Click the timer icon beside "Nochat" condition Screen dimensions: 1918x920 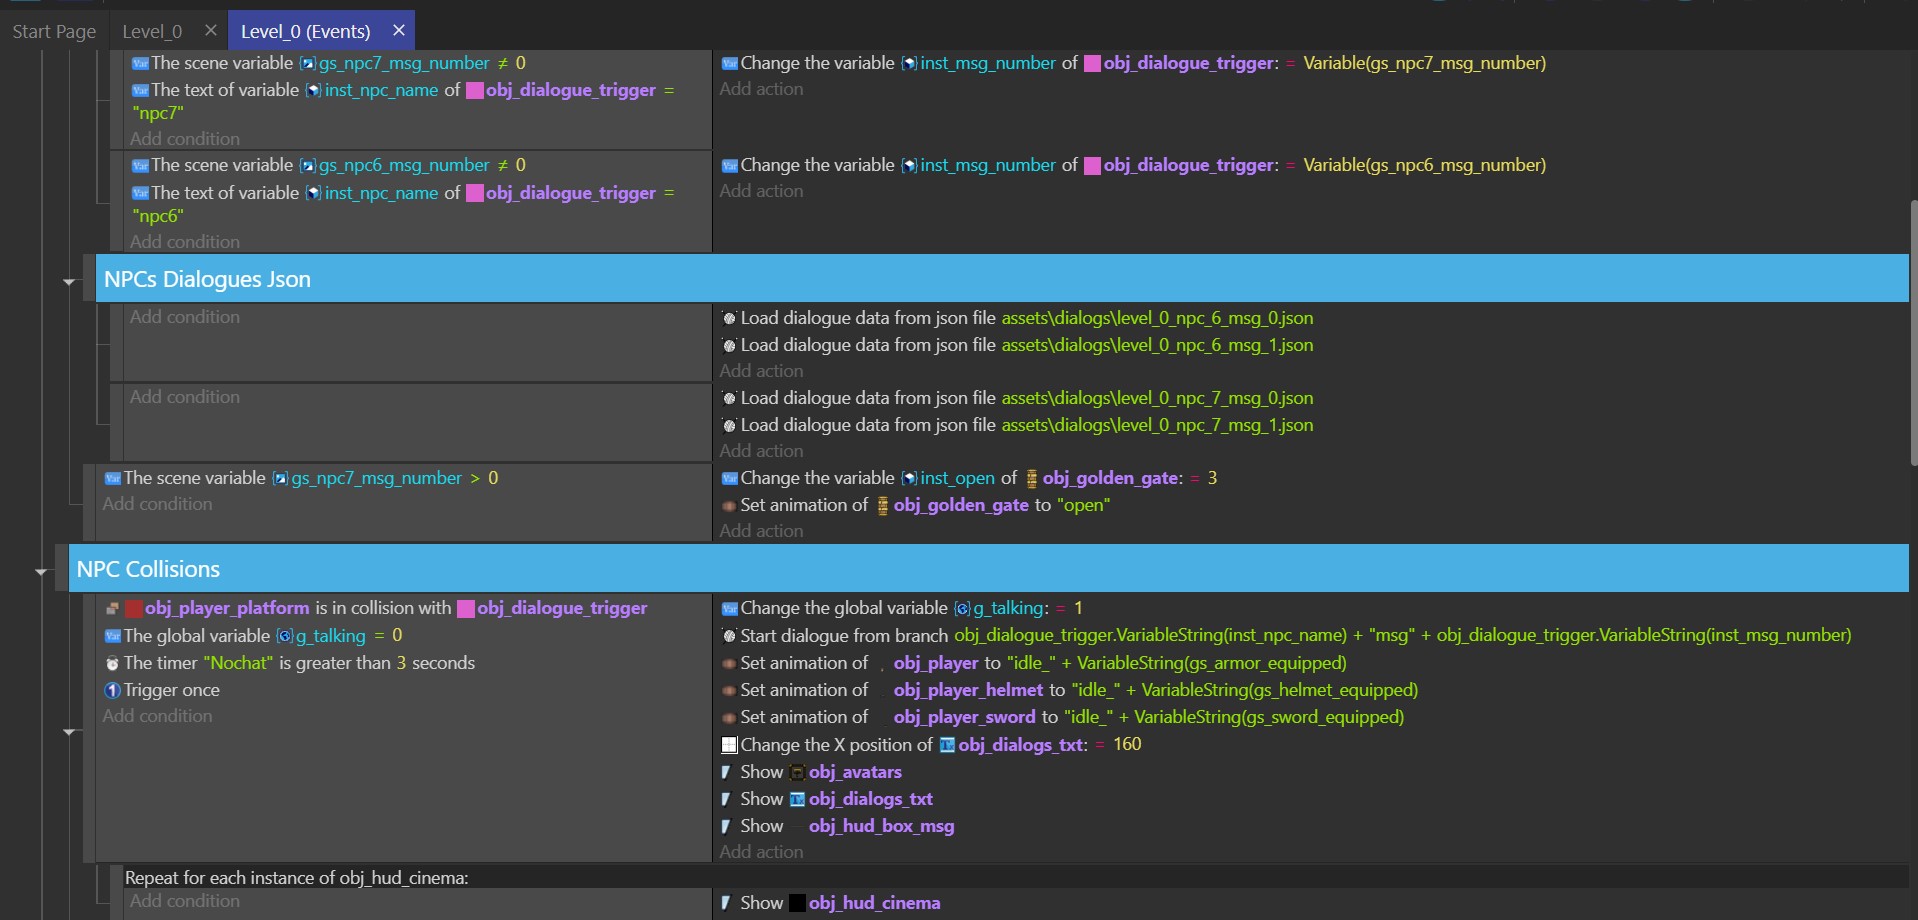click(x=112, y=663)
